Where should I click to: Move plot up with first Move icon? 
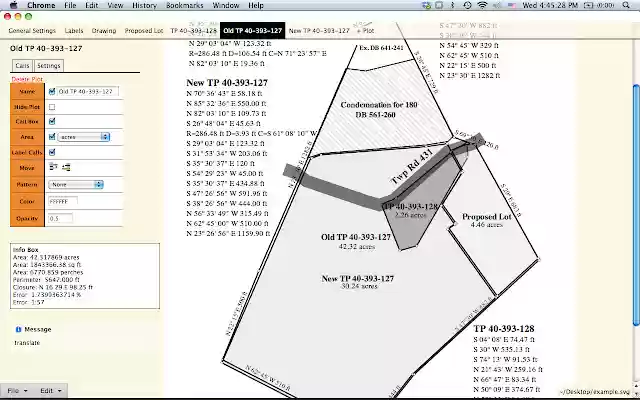(53, 167)
